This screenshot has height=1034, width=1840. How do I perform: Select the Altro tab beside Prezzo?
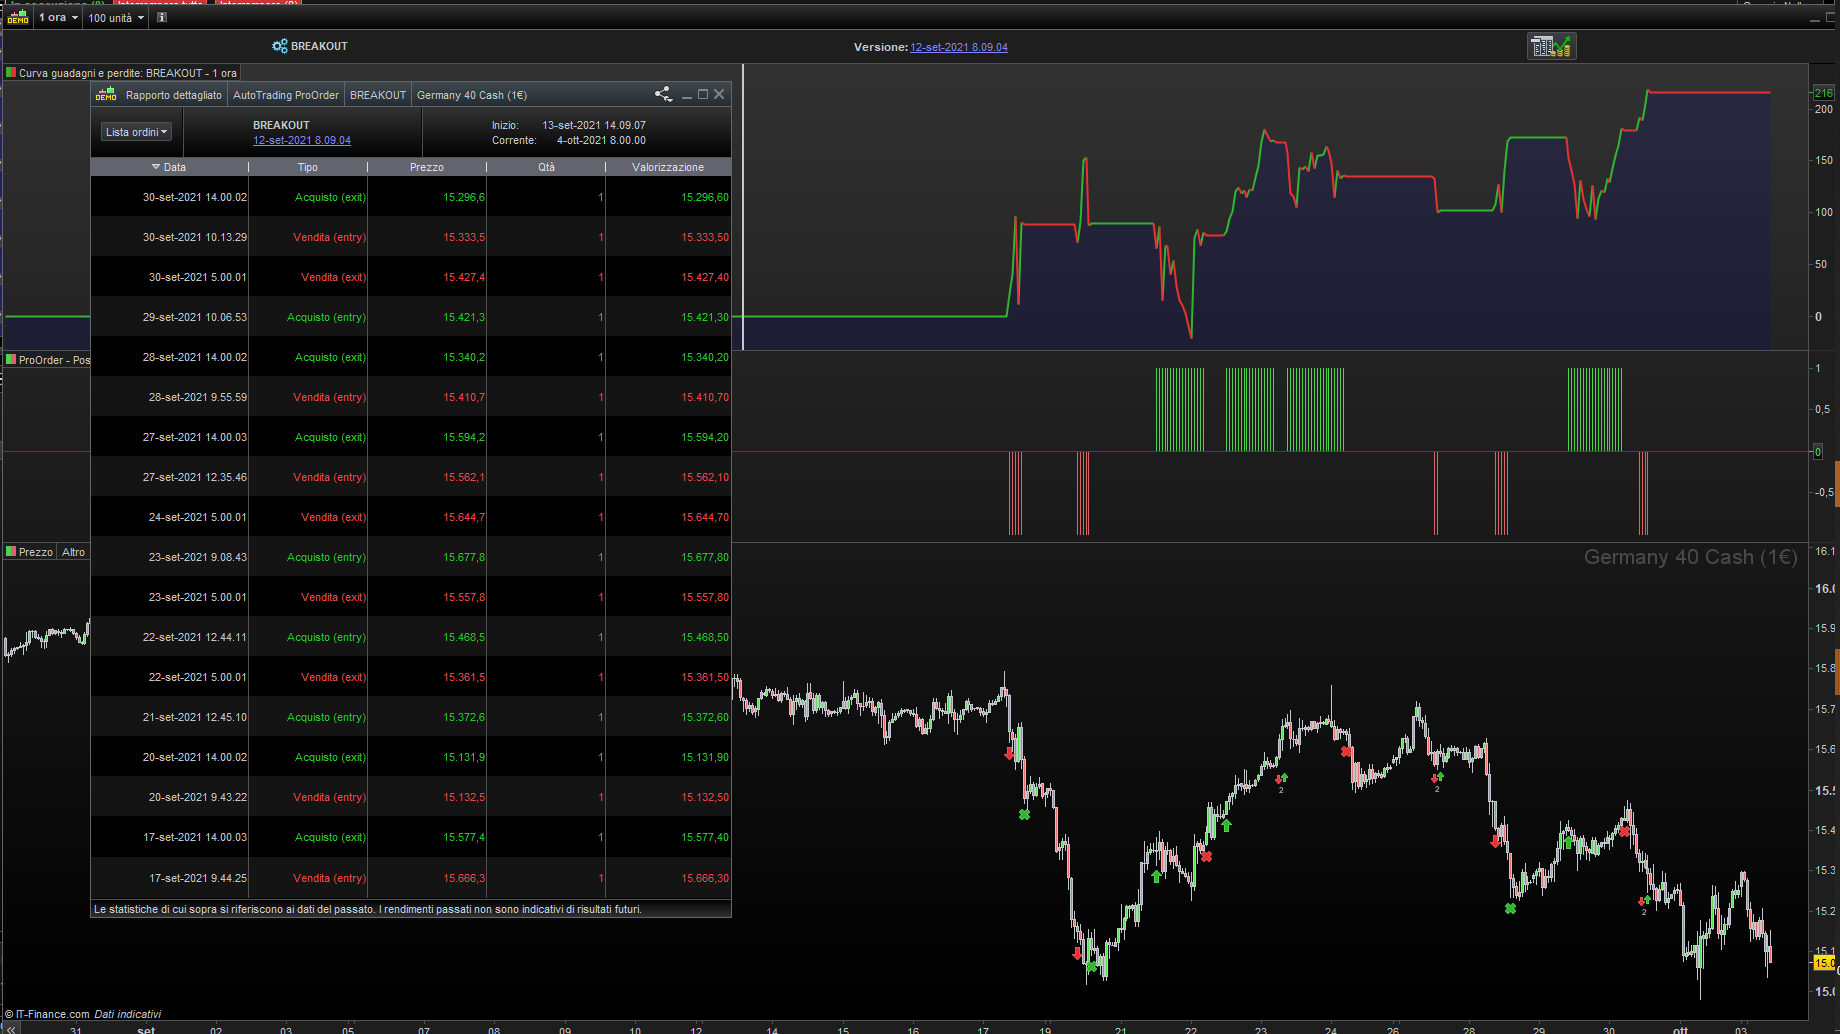[x=74, y=552]
